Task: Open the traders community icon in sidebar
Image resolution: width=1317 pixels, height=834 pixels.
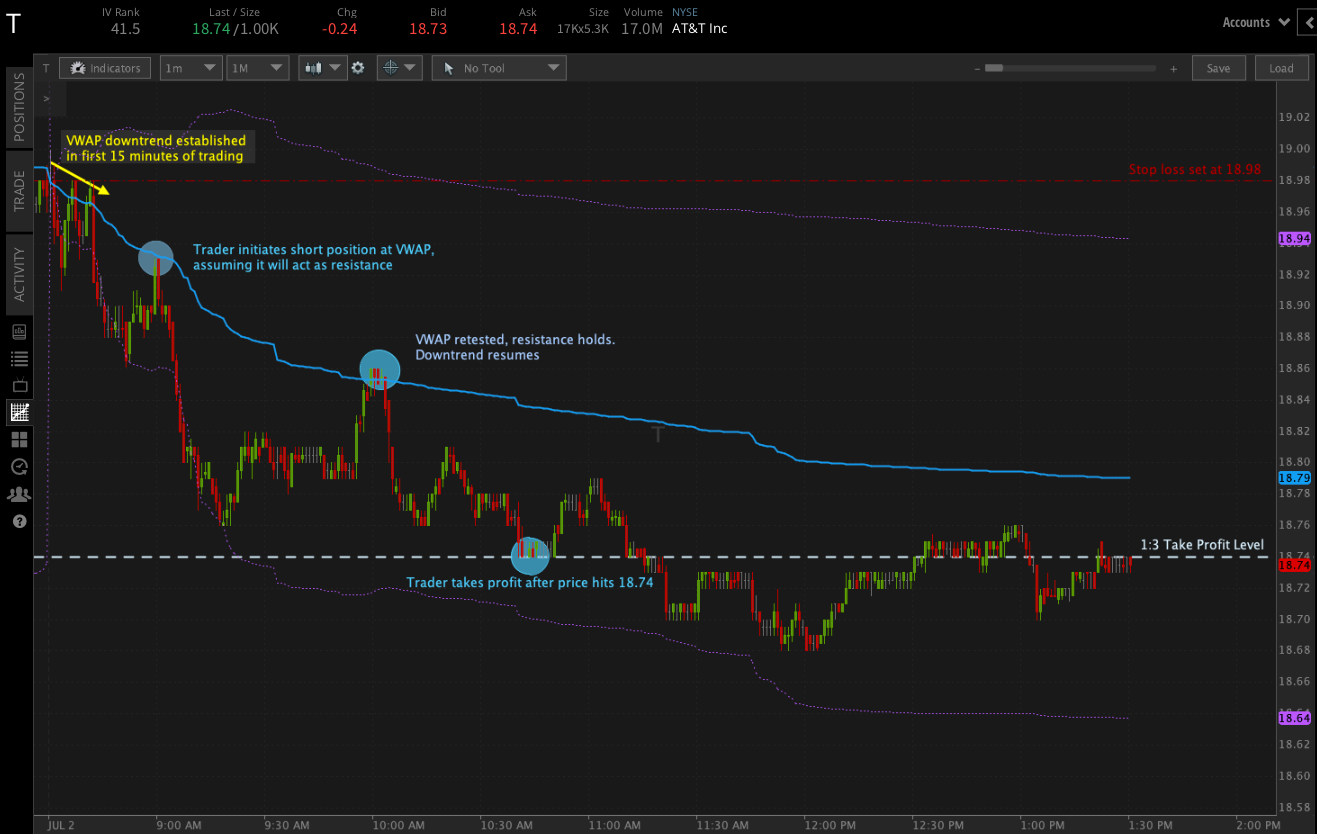Action: click(18, 493)
